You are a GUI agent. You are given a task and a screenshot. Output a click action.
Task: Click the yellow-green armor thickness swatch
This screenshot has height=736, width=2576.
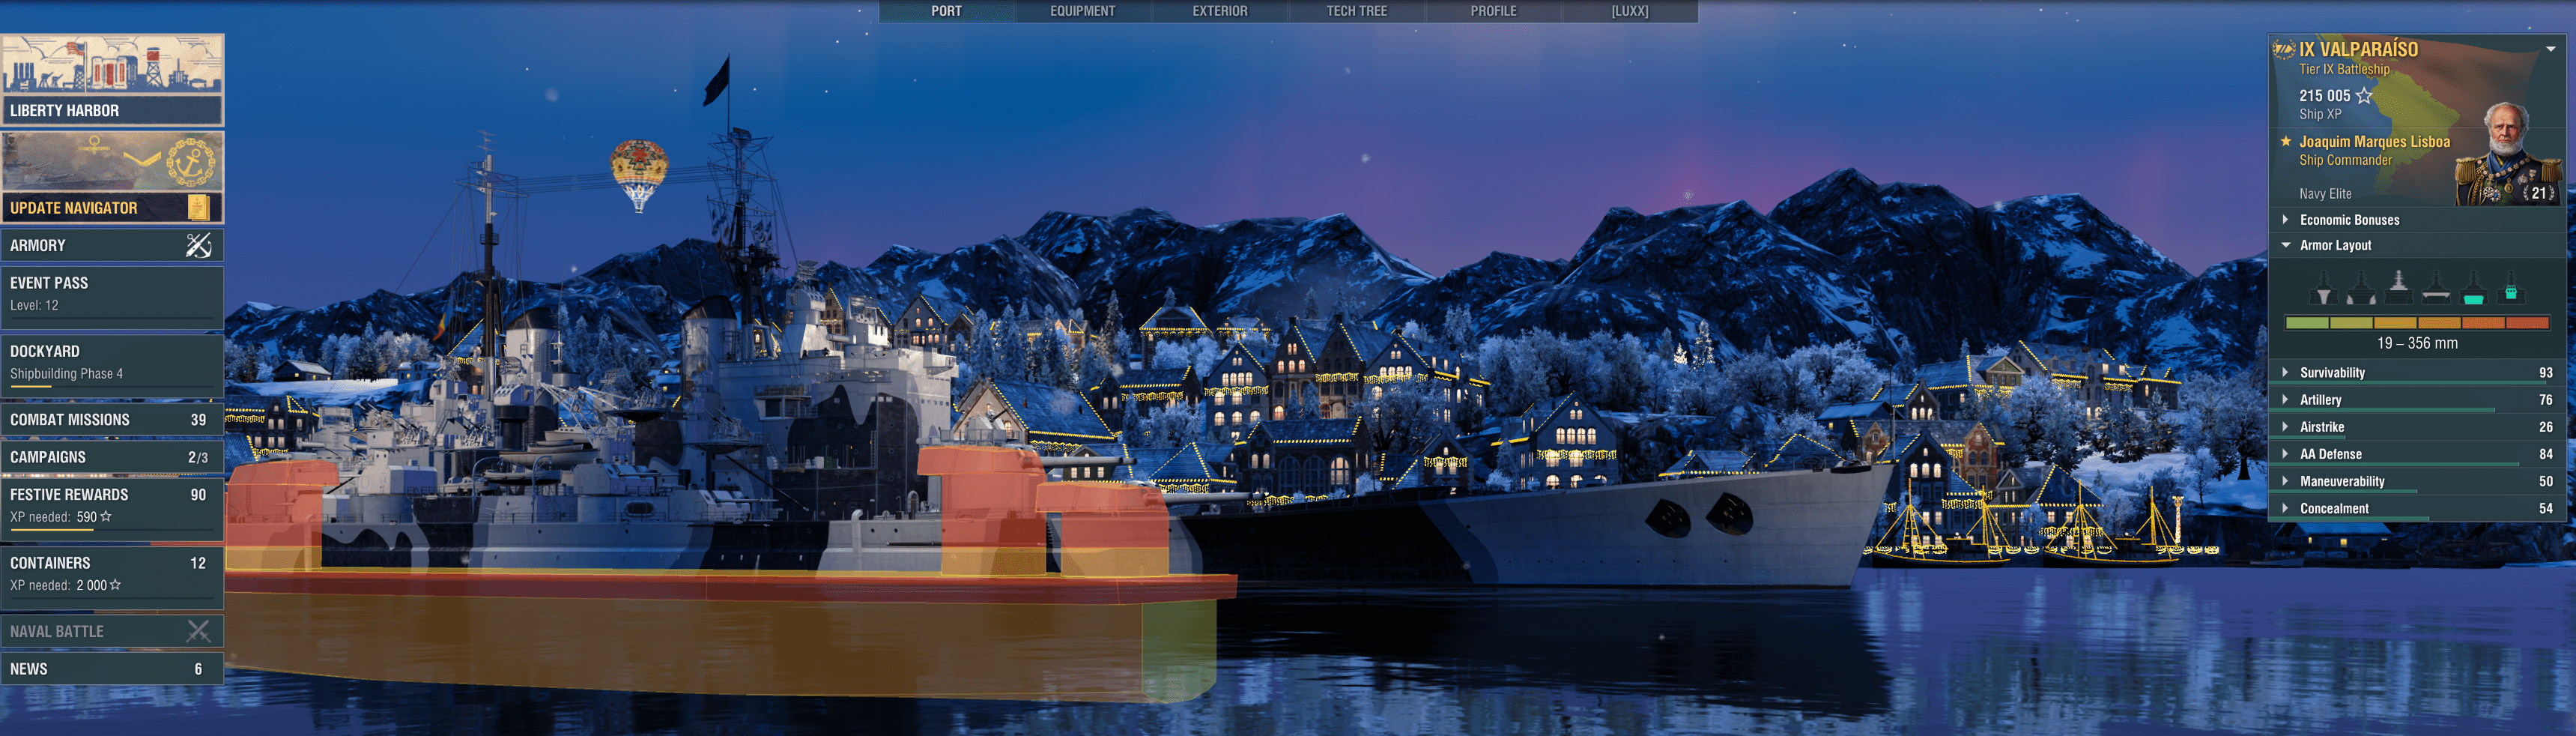(x=2351, y=323)
